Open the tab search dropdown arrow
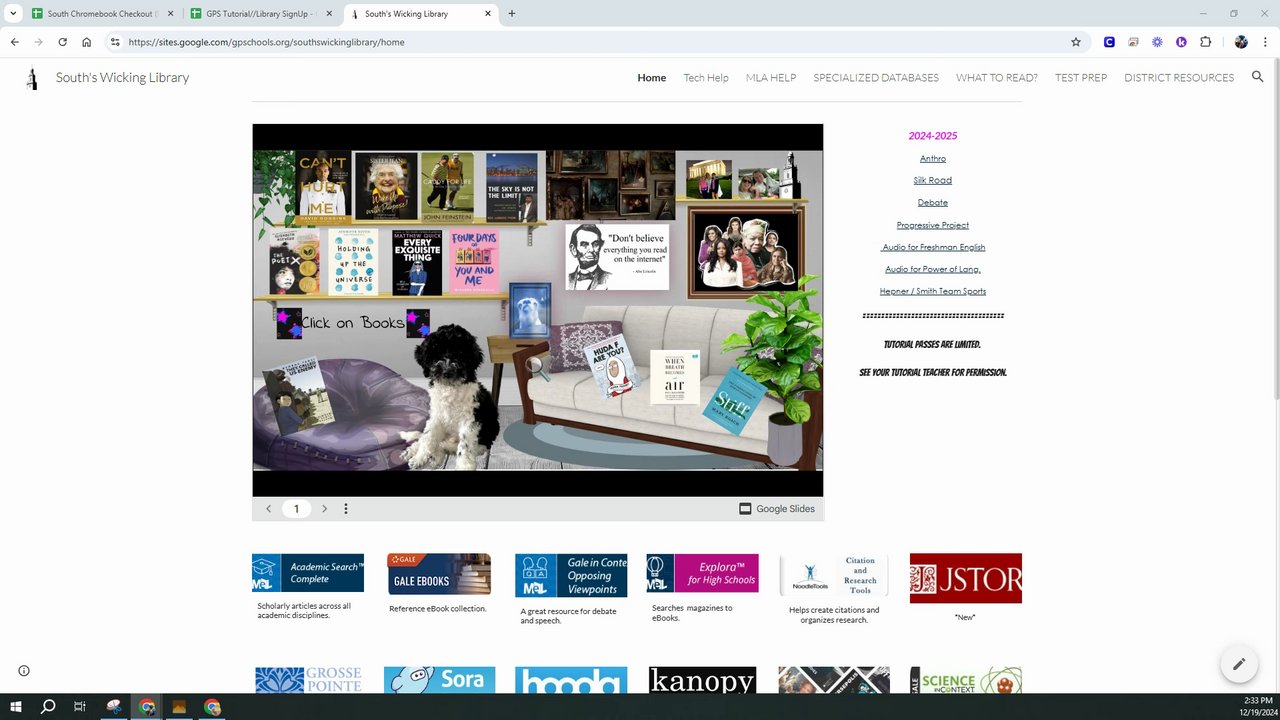 13,14
